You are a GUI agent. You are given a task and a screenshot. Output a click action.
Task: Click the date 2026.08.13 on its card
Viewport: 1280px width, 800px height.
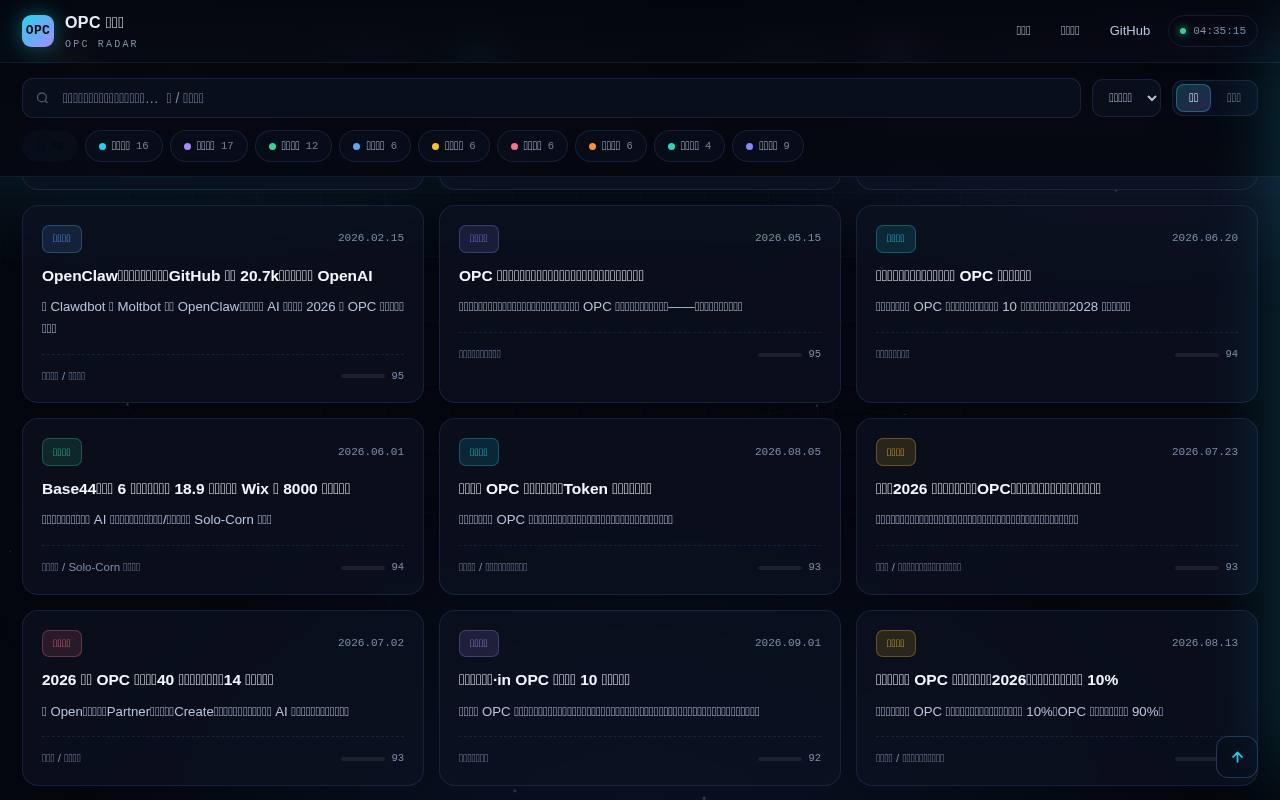[x=1205, y=643]
